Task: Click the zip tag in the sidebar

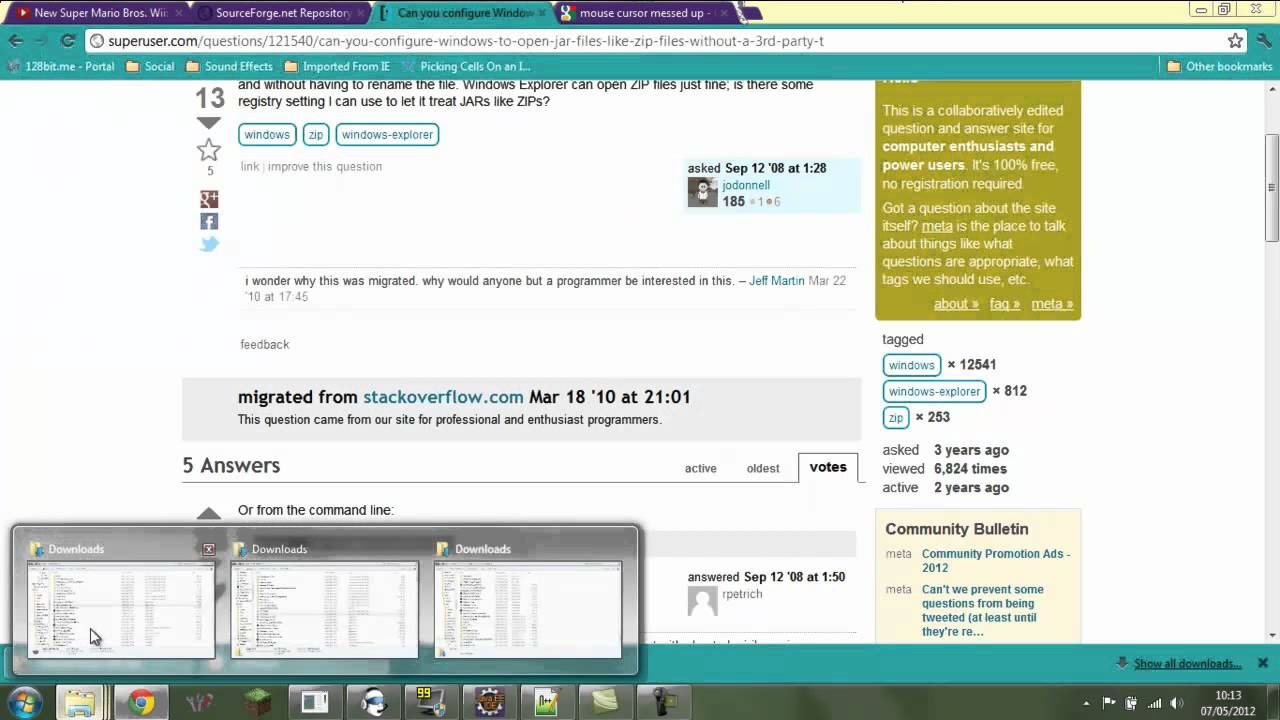Action: [896, 417]
